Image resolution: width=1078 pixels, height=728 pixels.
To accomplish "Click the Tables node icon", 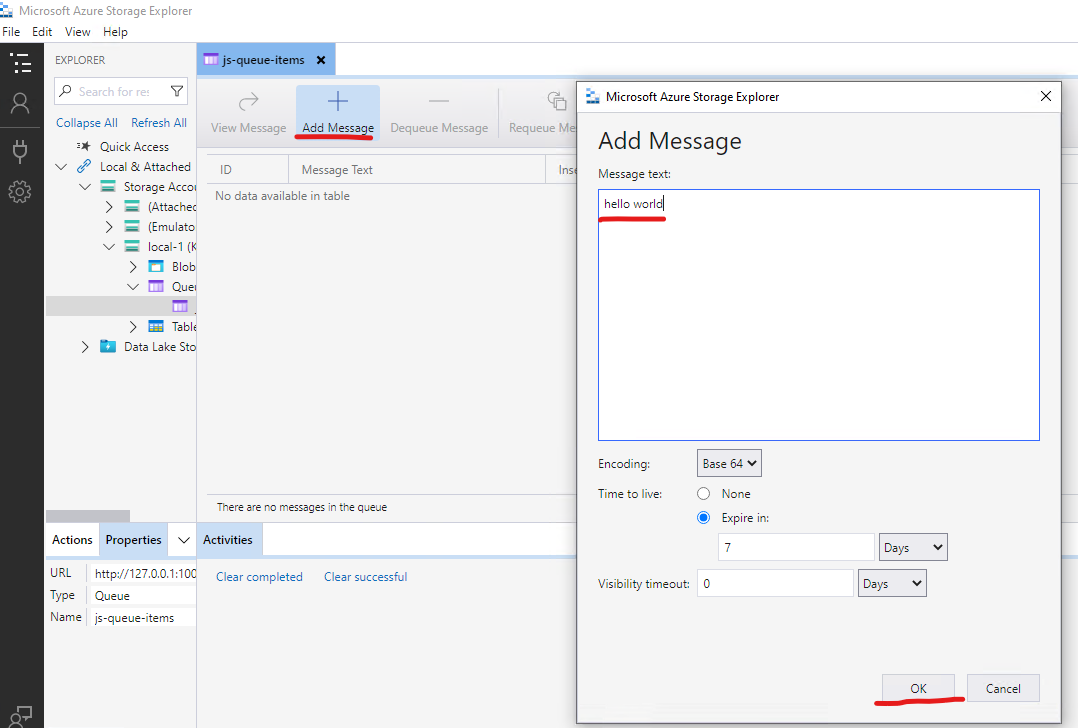I will tap(156, 326).
